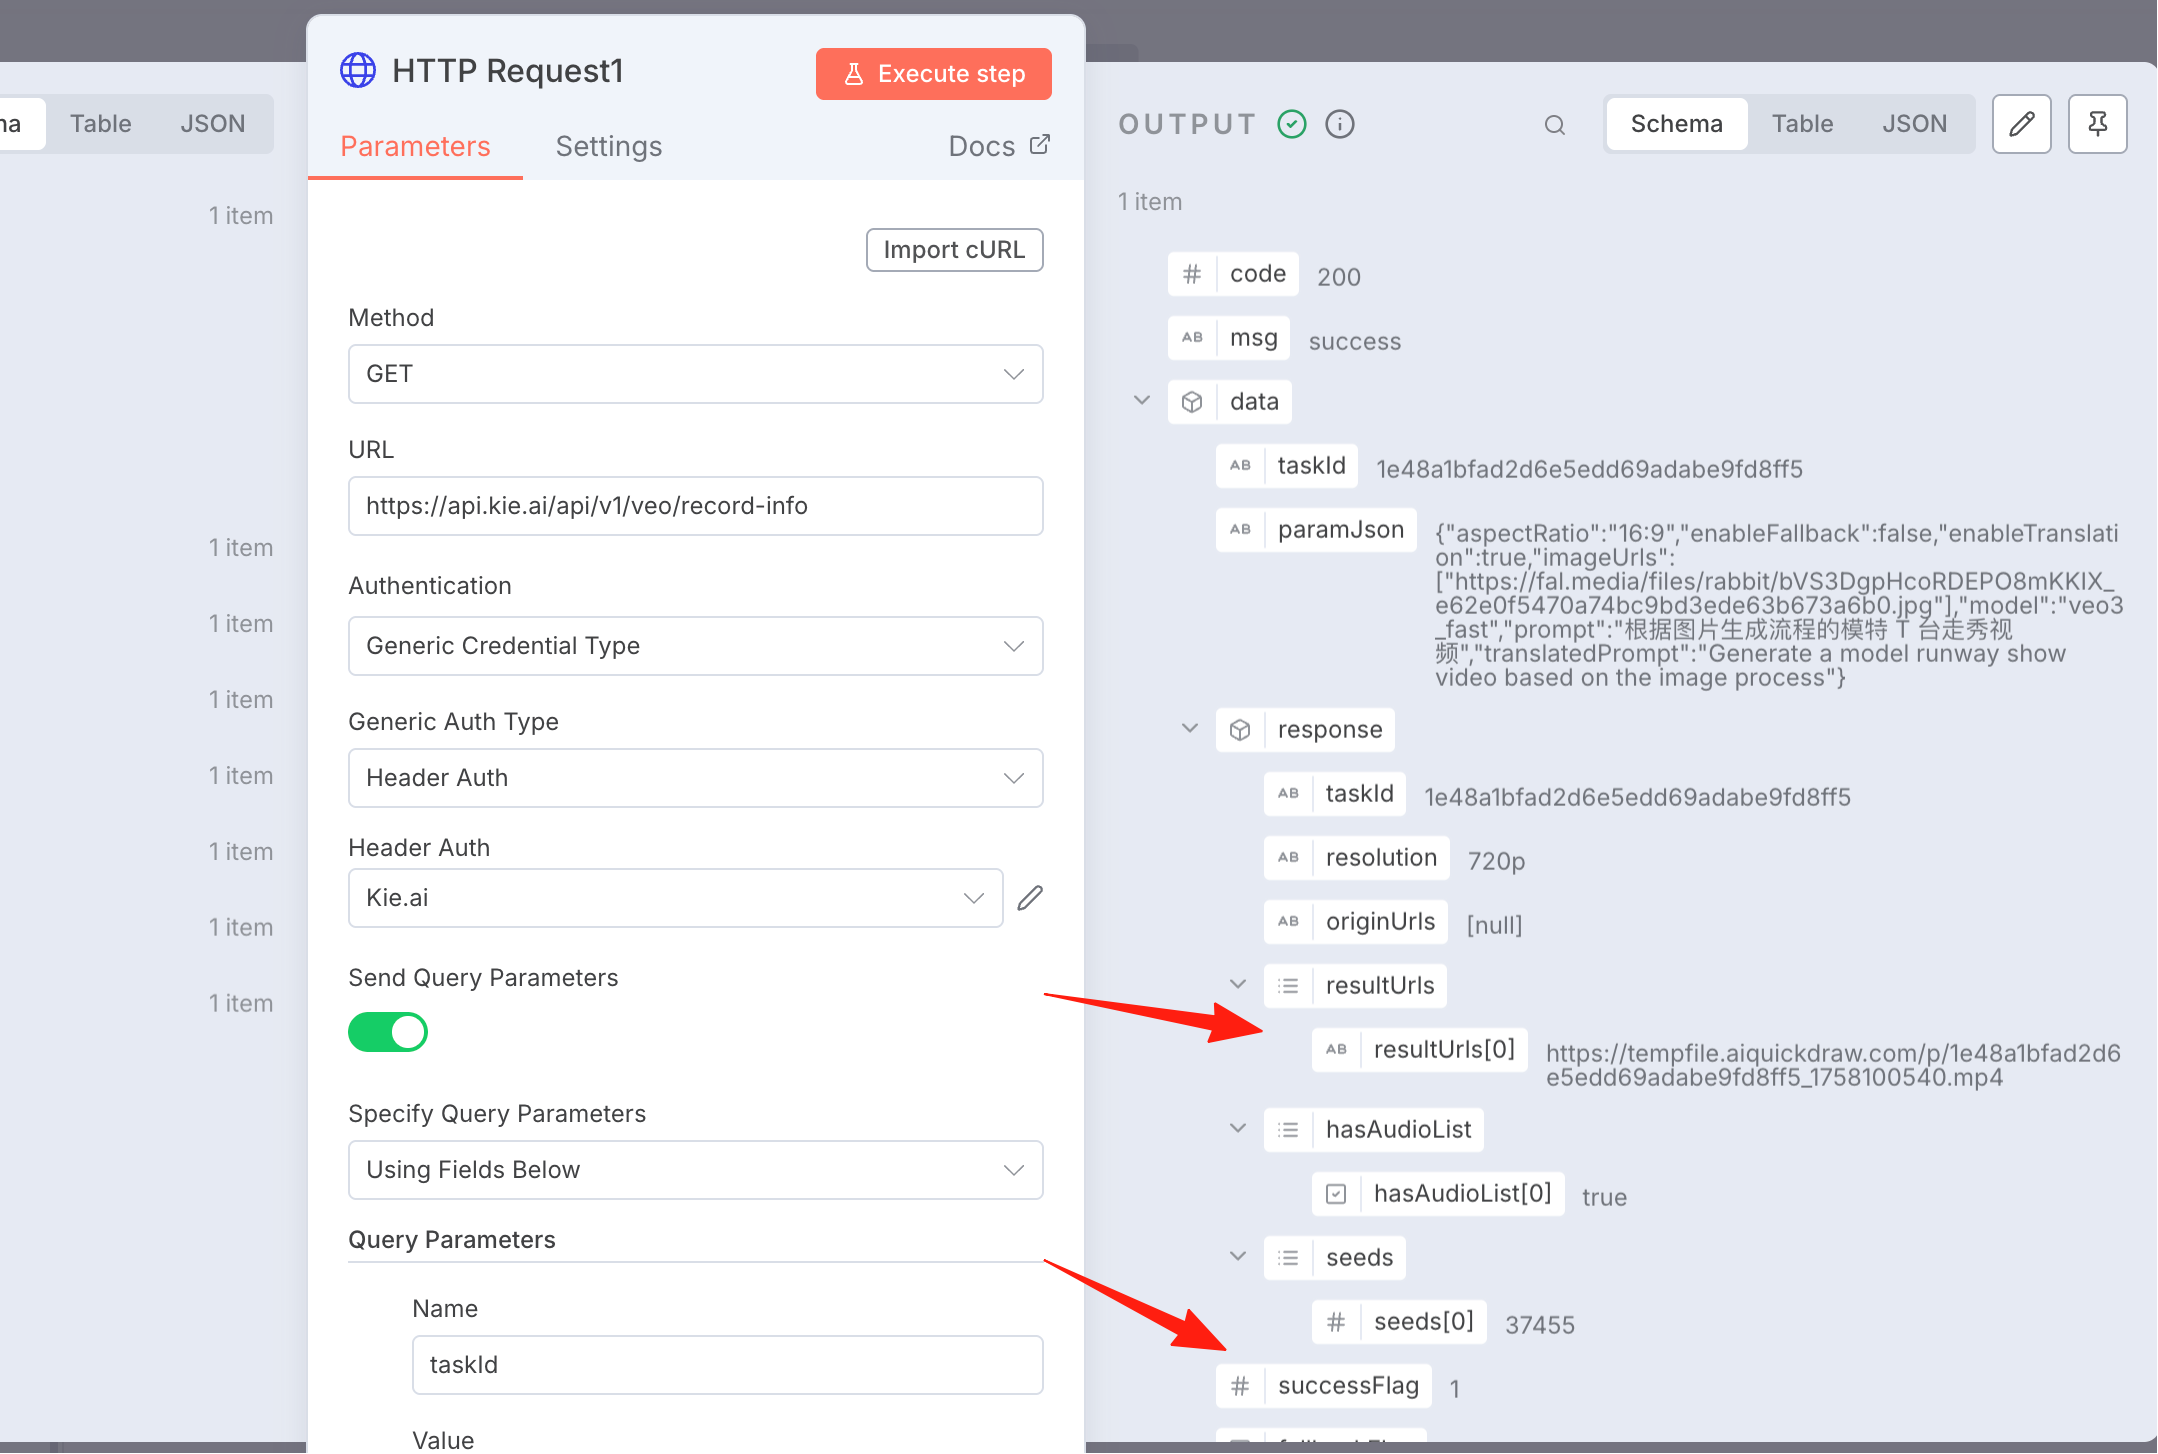Screen dimensions: 2158x1454
Task: Collapse the hasAudioList chevron
Action: point(1237,1129)
